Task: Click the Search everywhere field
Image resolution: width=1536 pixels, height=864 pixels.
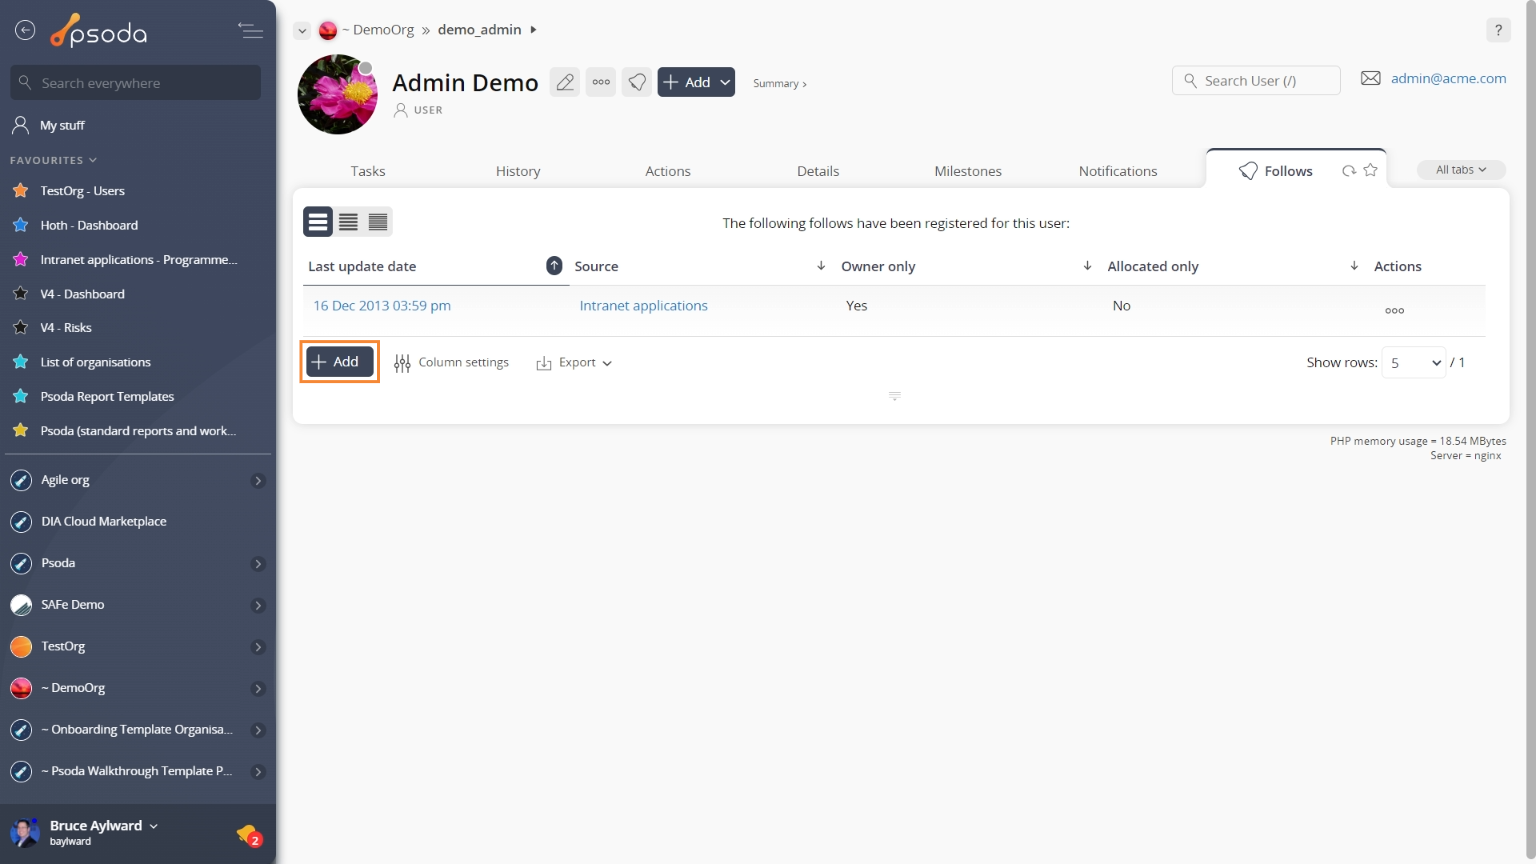Action: [x=136, y=83]
